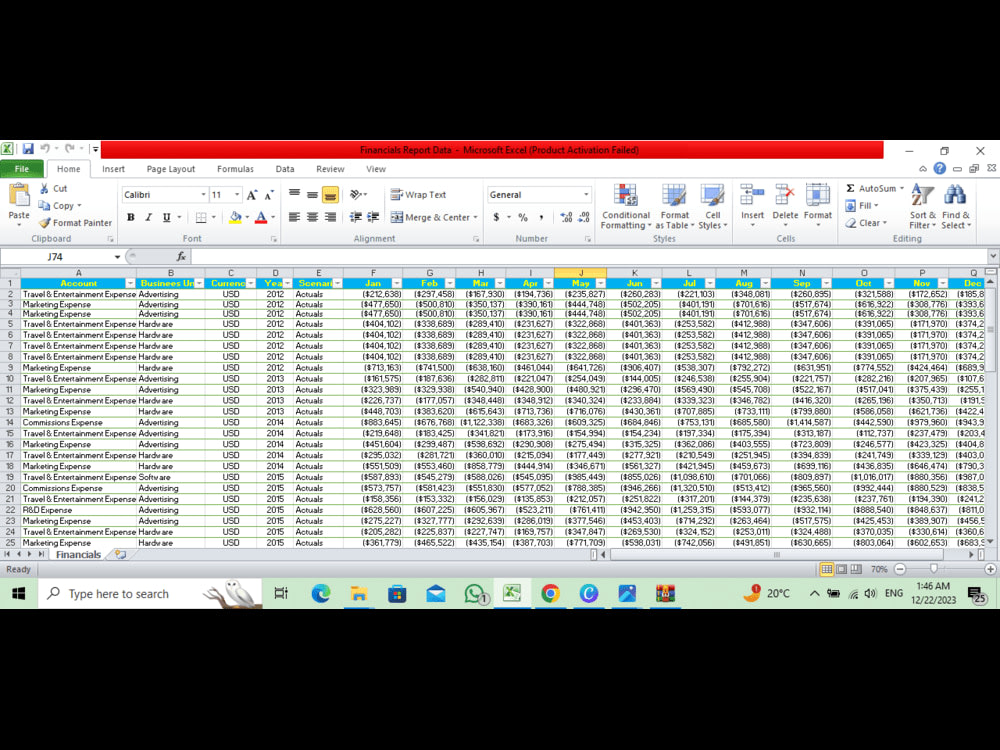Viewport: 1000px width, 750px height.
Task: Toggle Merge & Center
Action: pos(433,217)
